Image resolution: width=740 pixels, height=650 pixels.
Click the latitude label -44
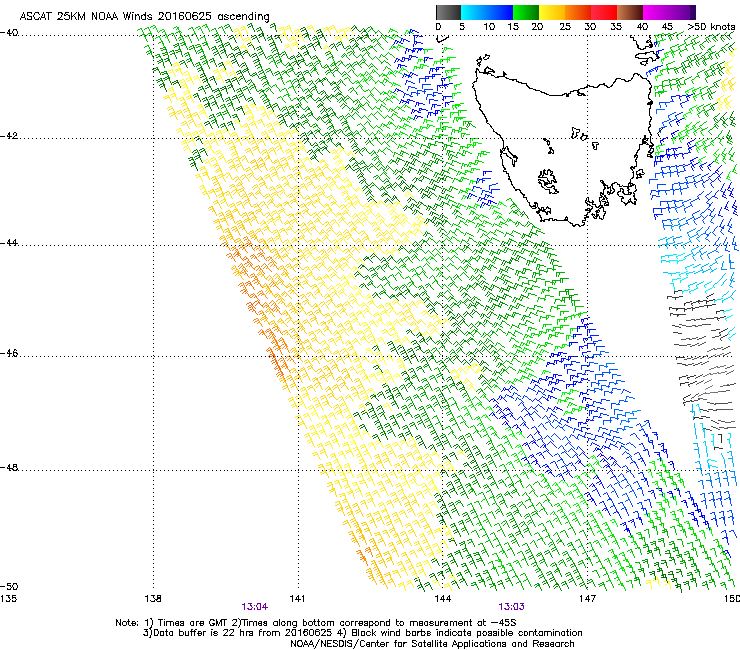point(9,243)
